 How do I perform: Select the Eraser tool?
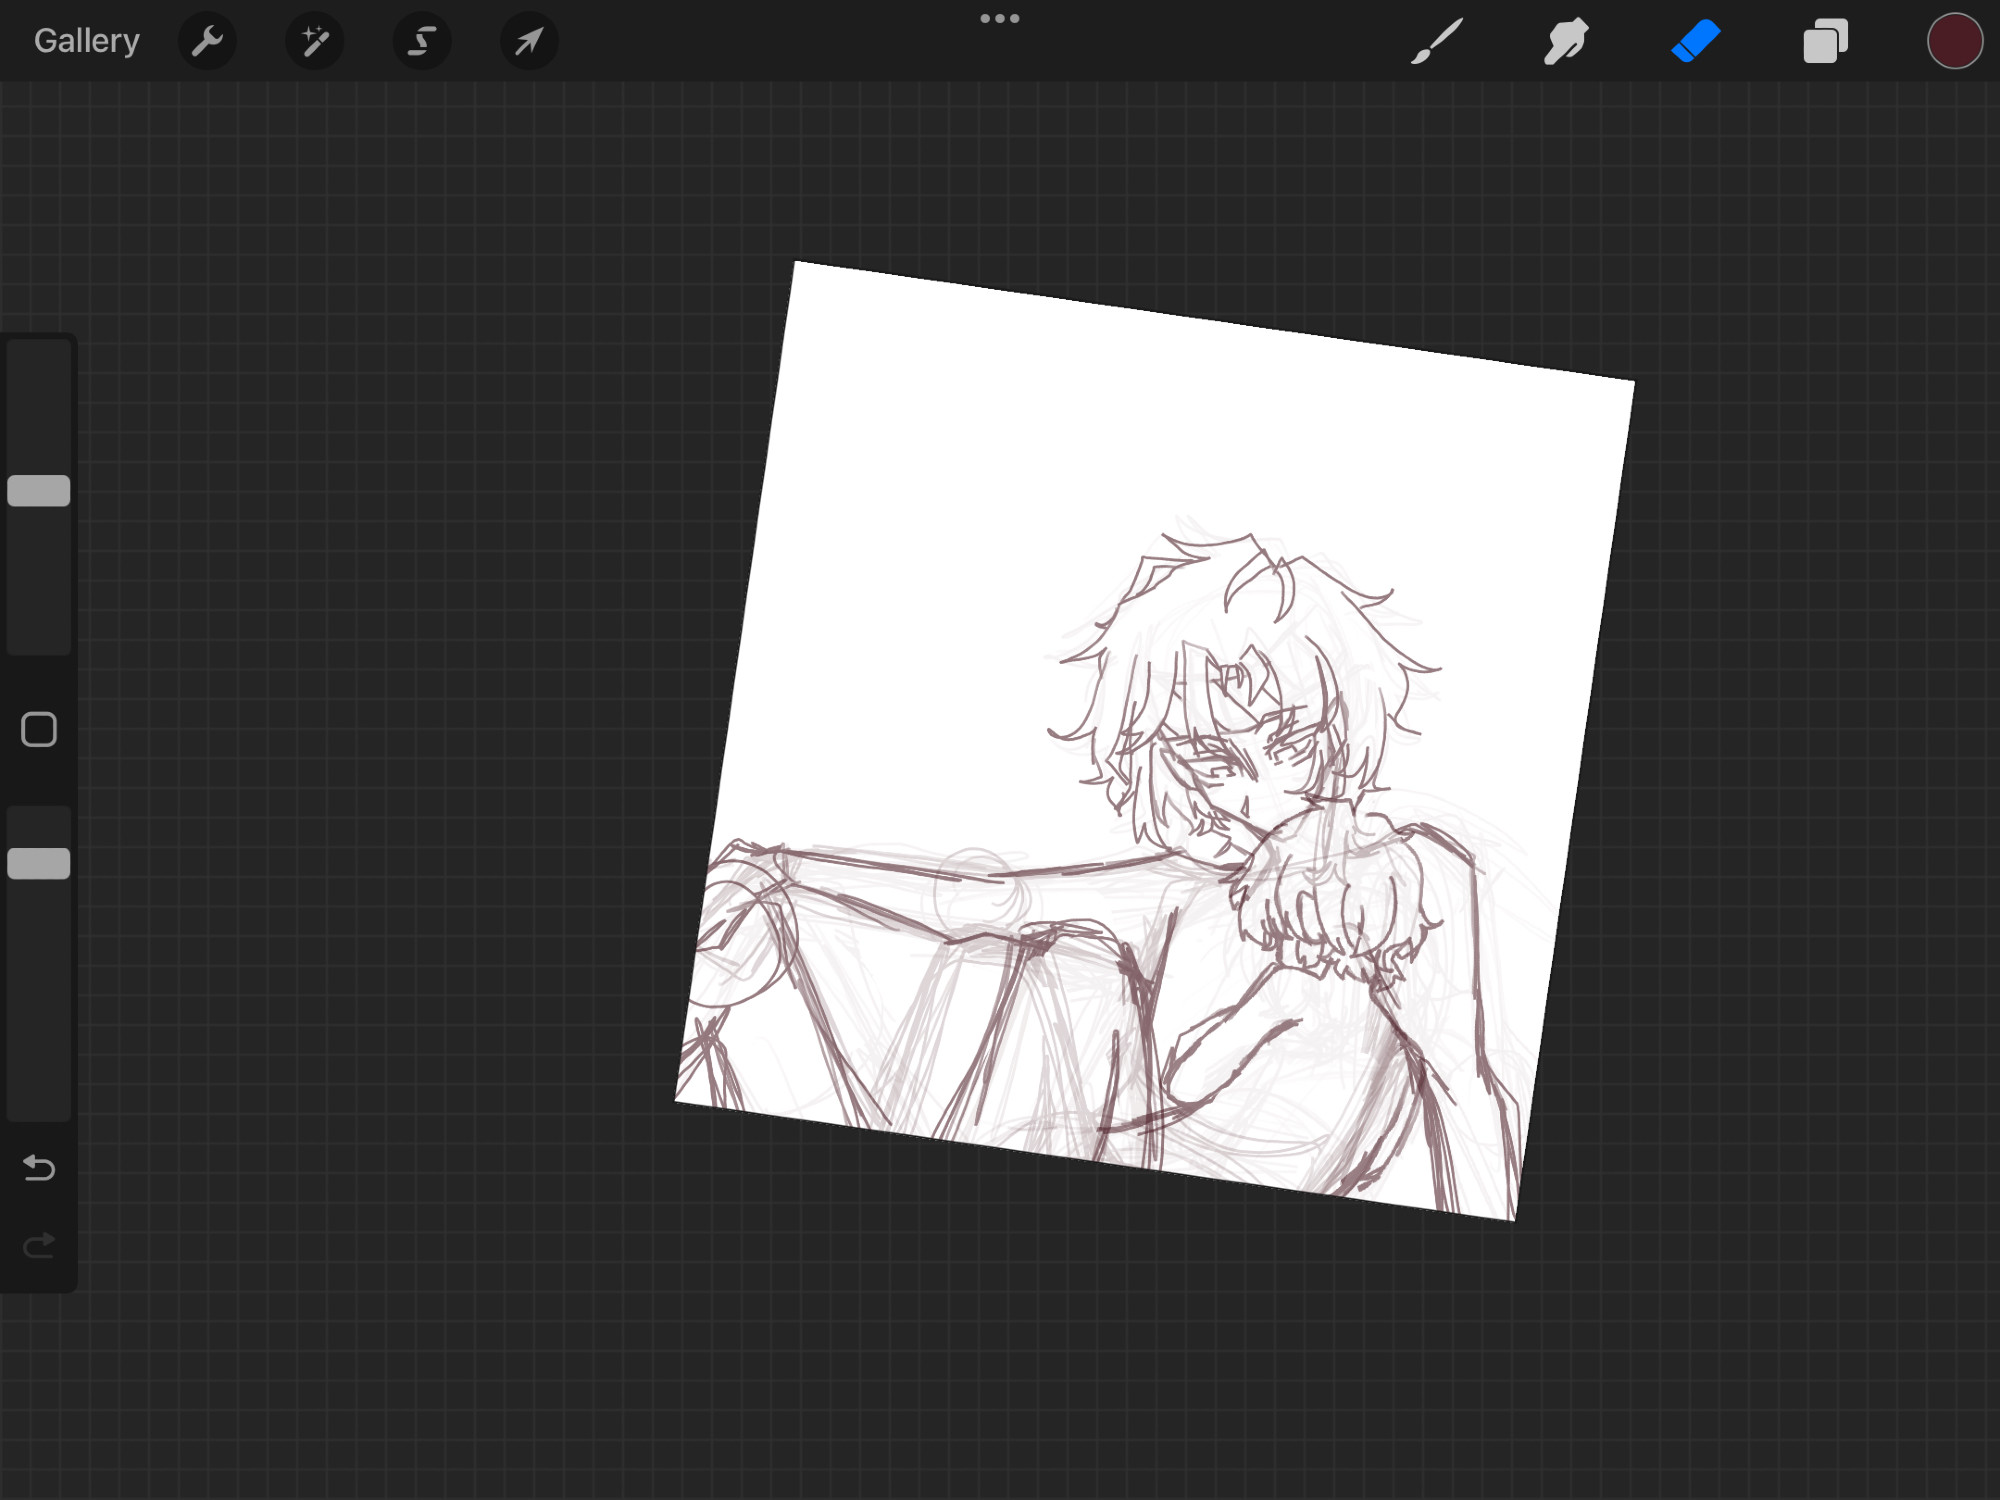[x=1696, y=41]
